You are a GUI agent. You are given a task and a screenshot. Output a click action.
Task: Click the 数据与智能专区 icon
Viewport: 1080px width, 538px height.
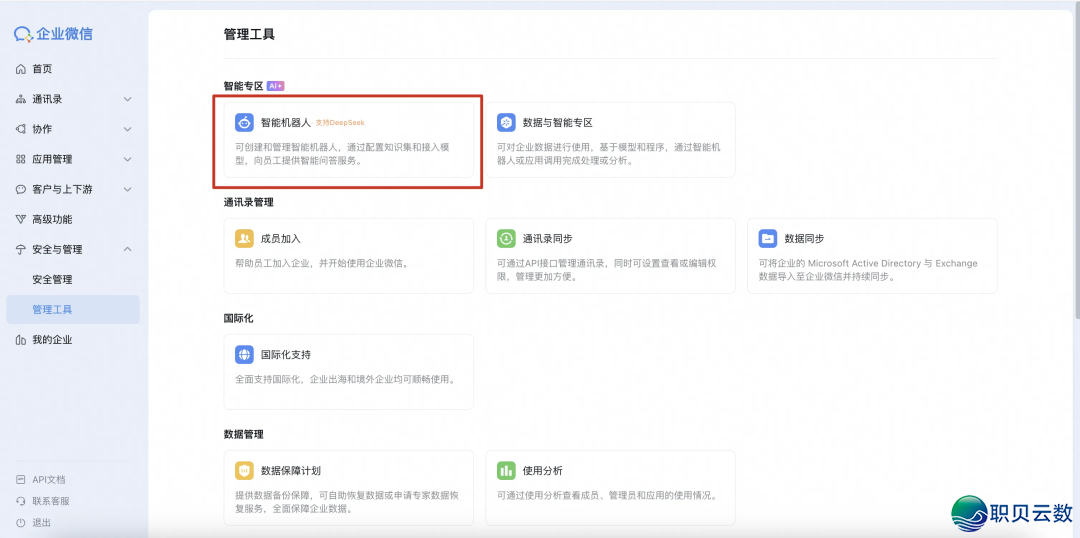(507, 123)
